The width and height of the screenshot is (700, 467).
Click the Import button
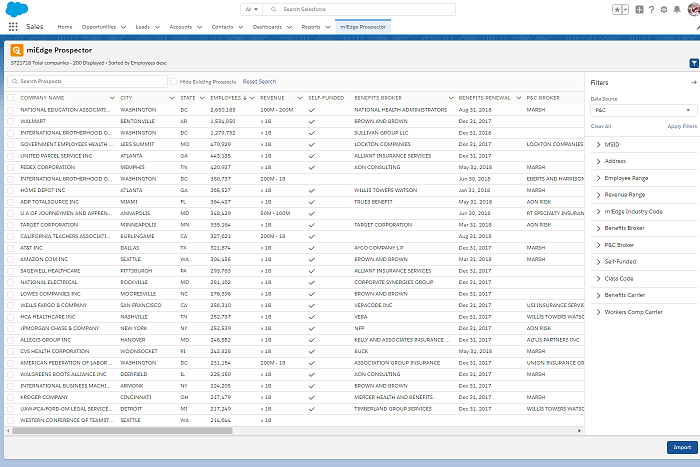coord(680,447)
